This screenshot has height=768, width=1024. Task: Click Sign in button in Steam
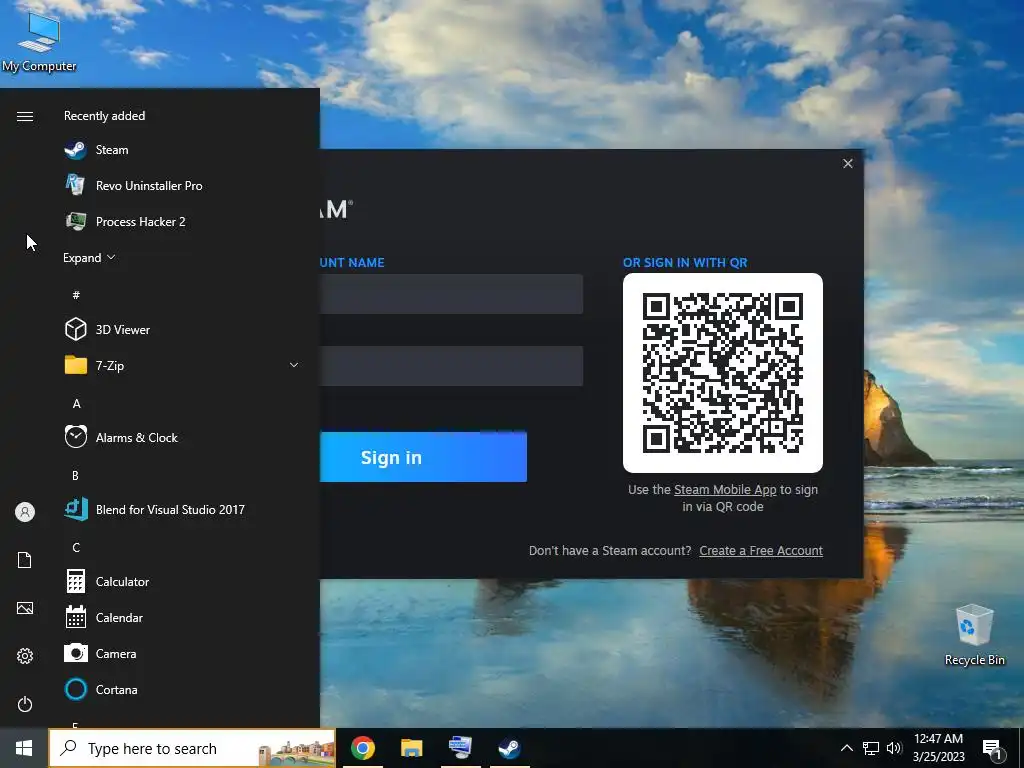pyautogui.click(x=423, y=457)
